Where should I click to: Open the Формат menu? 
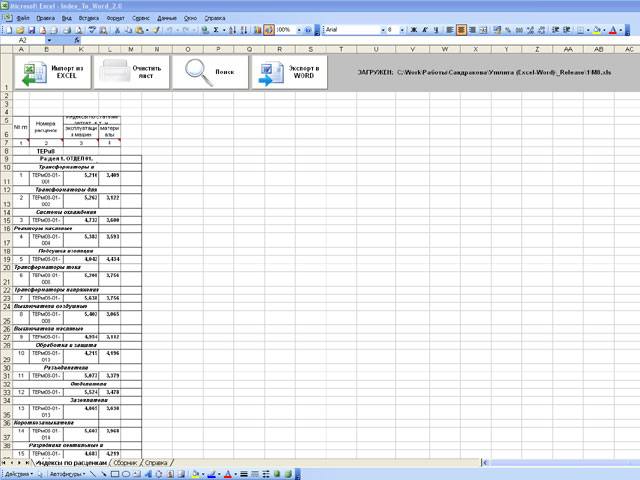[115, 18]
